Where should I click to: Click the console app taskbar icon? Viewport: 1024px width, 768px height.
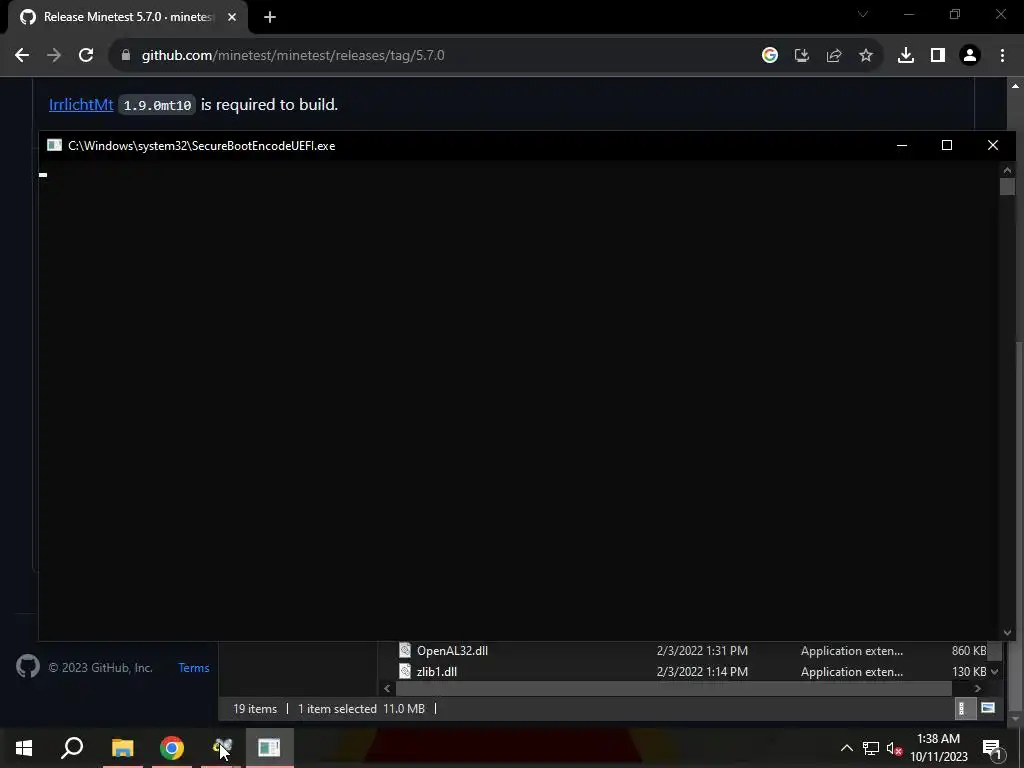[x=269, y=748]
